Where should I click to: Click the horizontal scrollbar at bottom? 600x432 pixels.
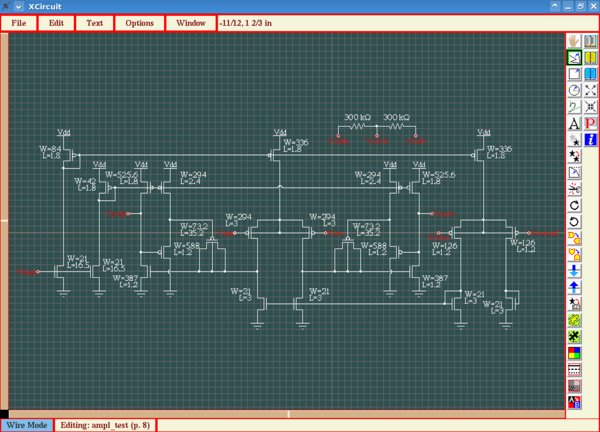[288, 413]
